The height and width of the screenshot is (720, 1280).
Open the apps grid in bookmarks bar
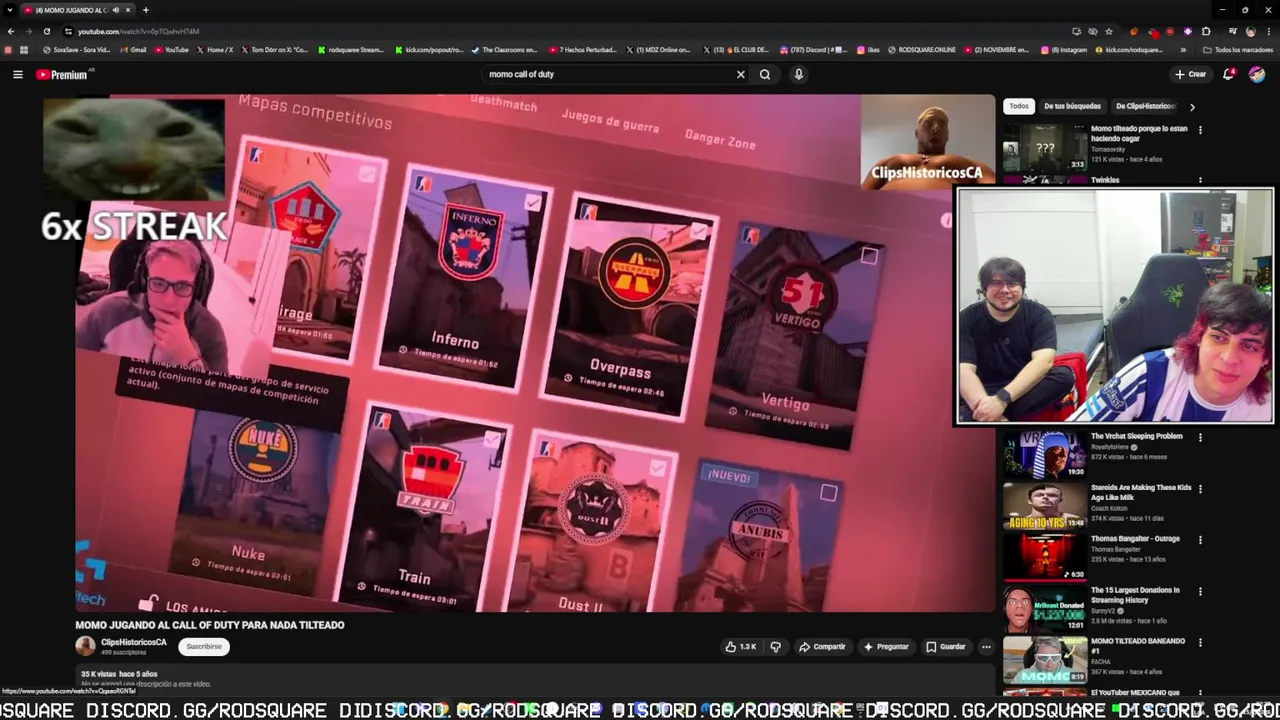coord(24,50)
